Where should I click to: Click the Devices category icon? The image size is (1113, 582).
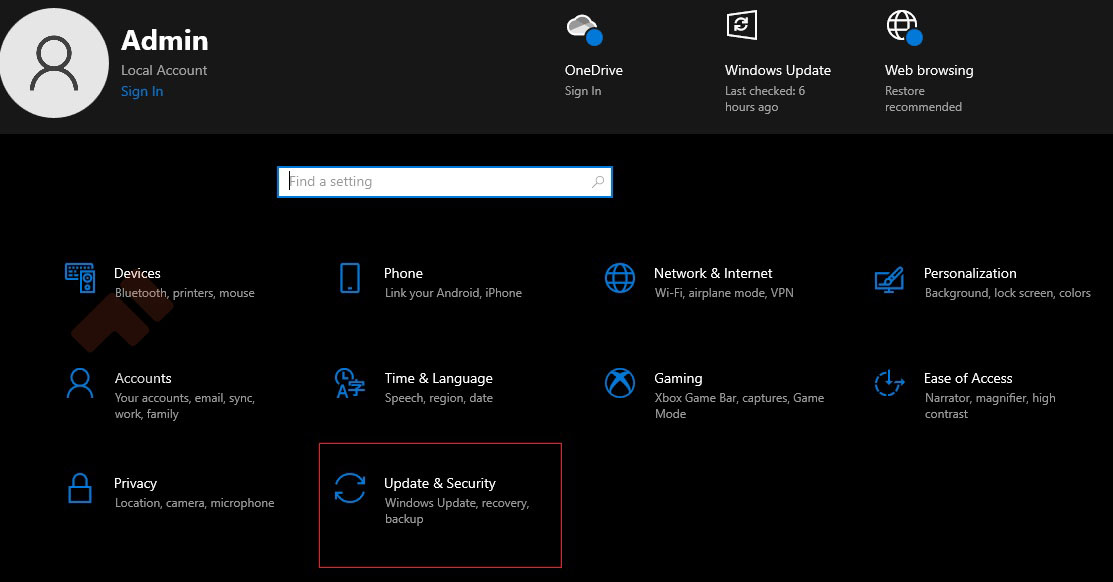[80, 278]
